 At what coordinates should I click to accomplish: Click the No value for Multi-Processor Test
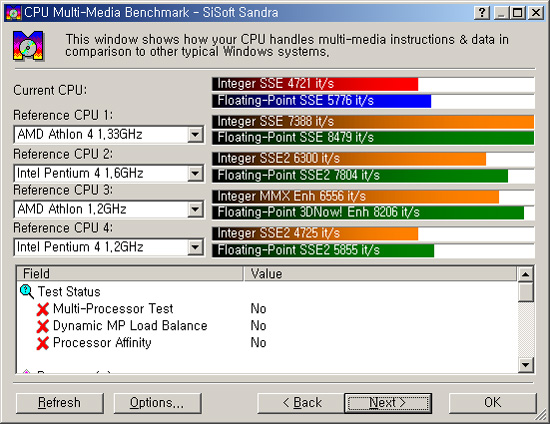[x=259, y=309]
